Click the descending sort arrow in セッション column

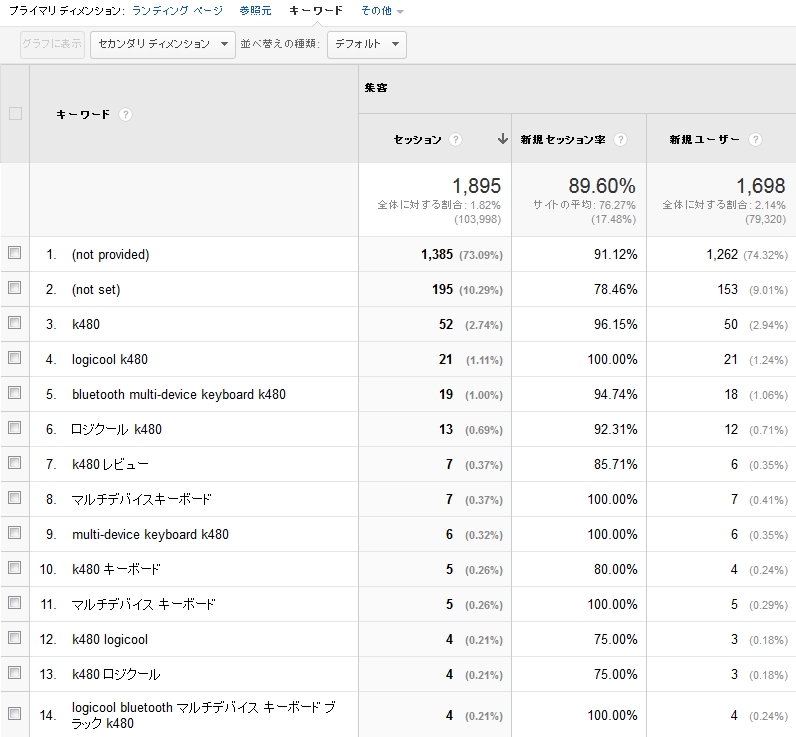coord(503,139)
